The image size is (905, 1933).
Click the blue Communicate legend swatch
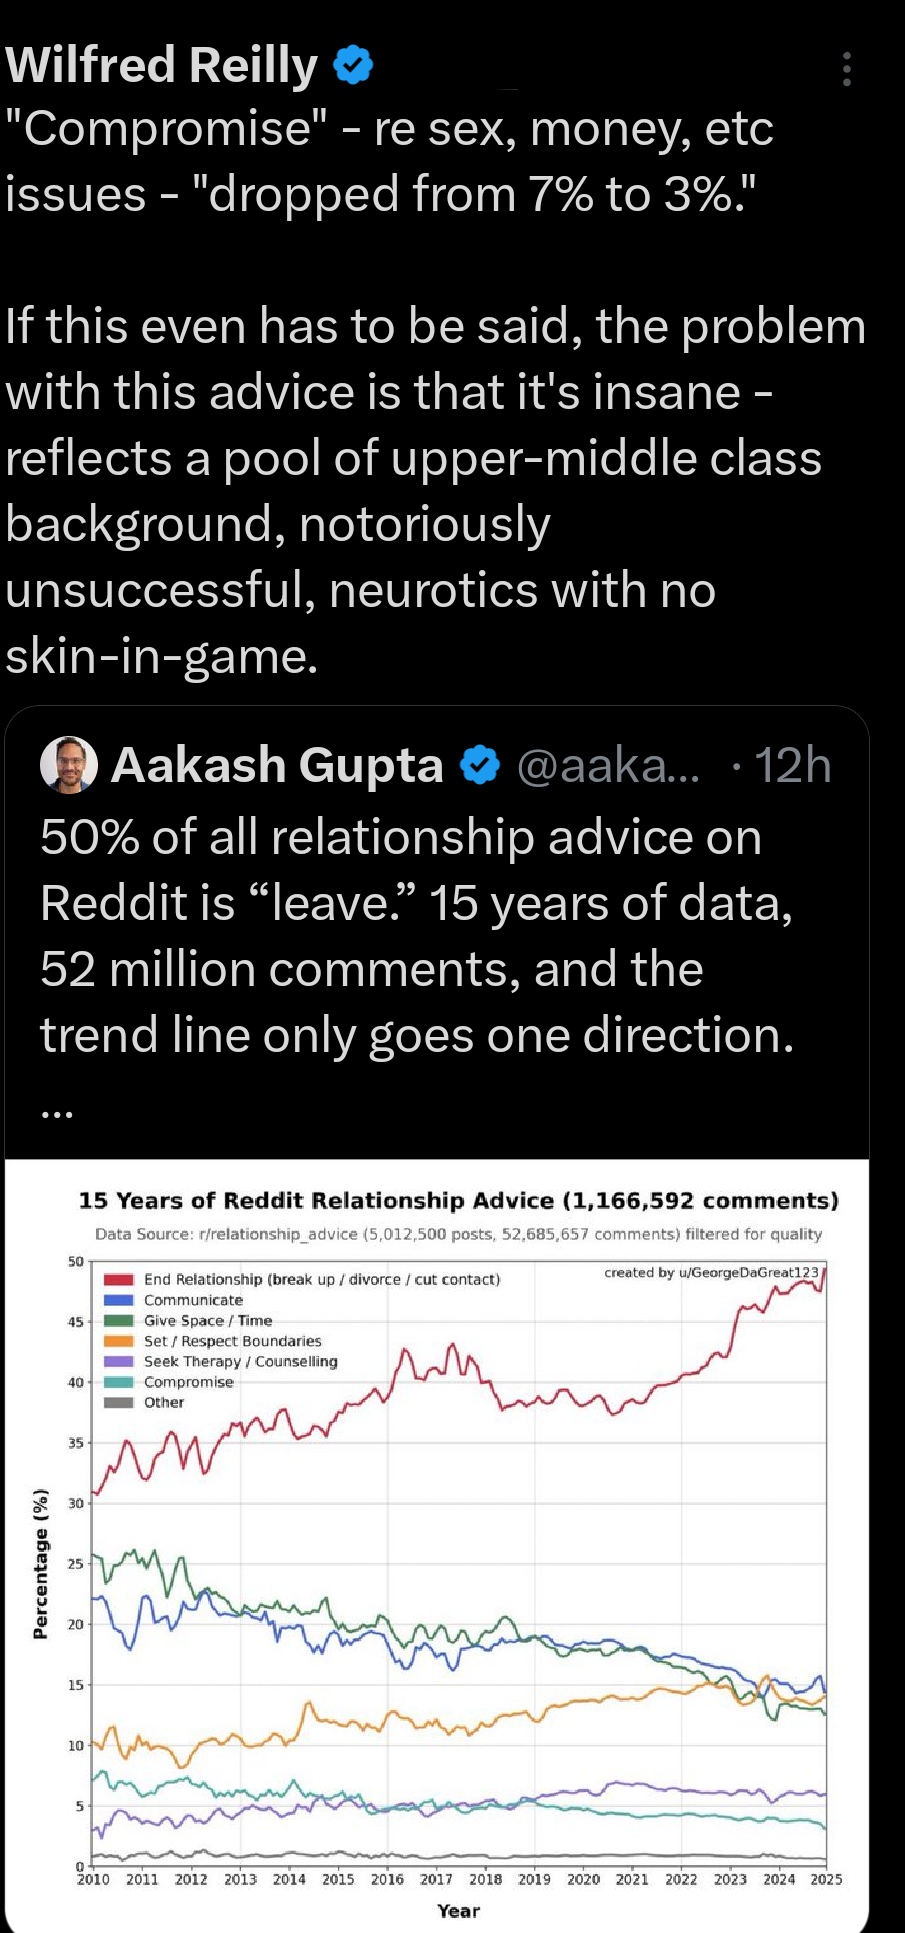point(119,1300)
